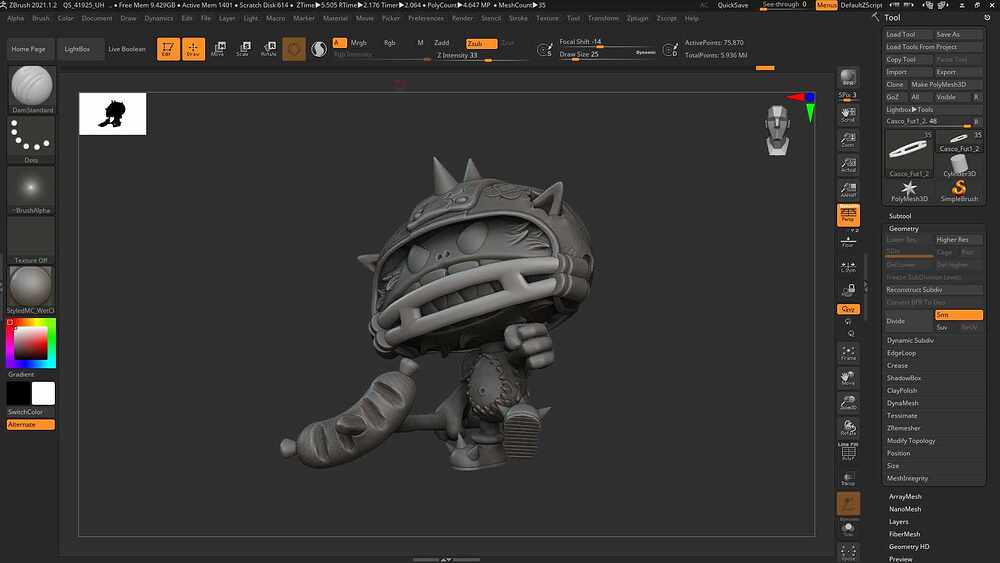The width and height of the screenshot is (1000, 563).
Task: Click the Frame mesh icon
Action: pos(848,353)
